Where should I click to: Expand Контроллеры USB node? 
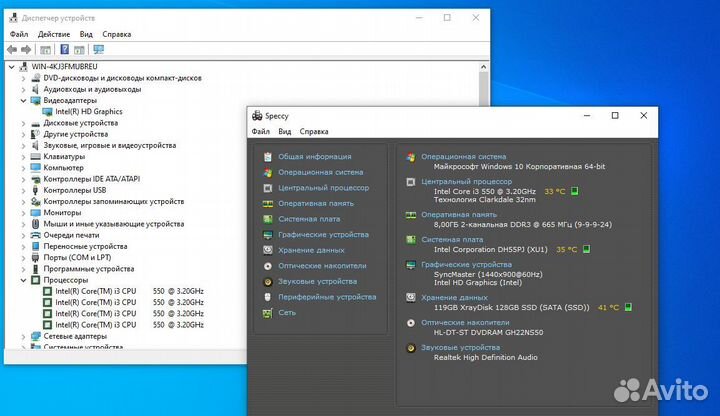click(x=23, y=190)
